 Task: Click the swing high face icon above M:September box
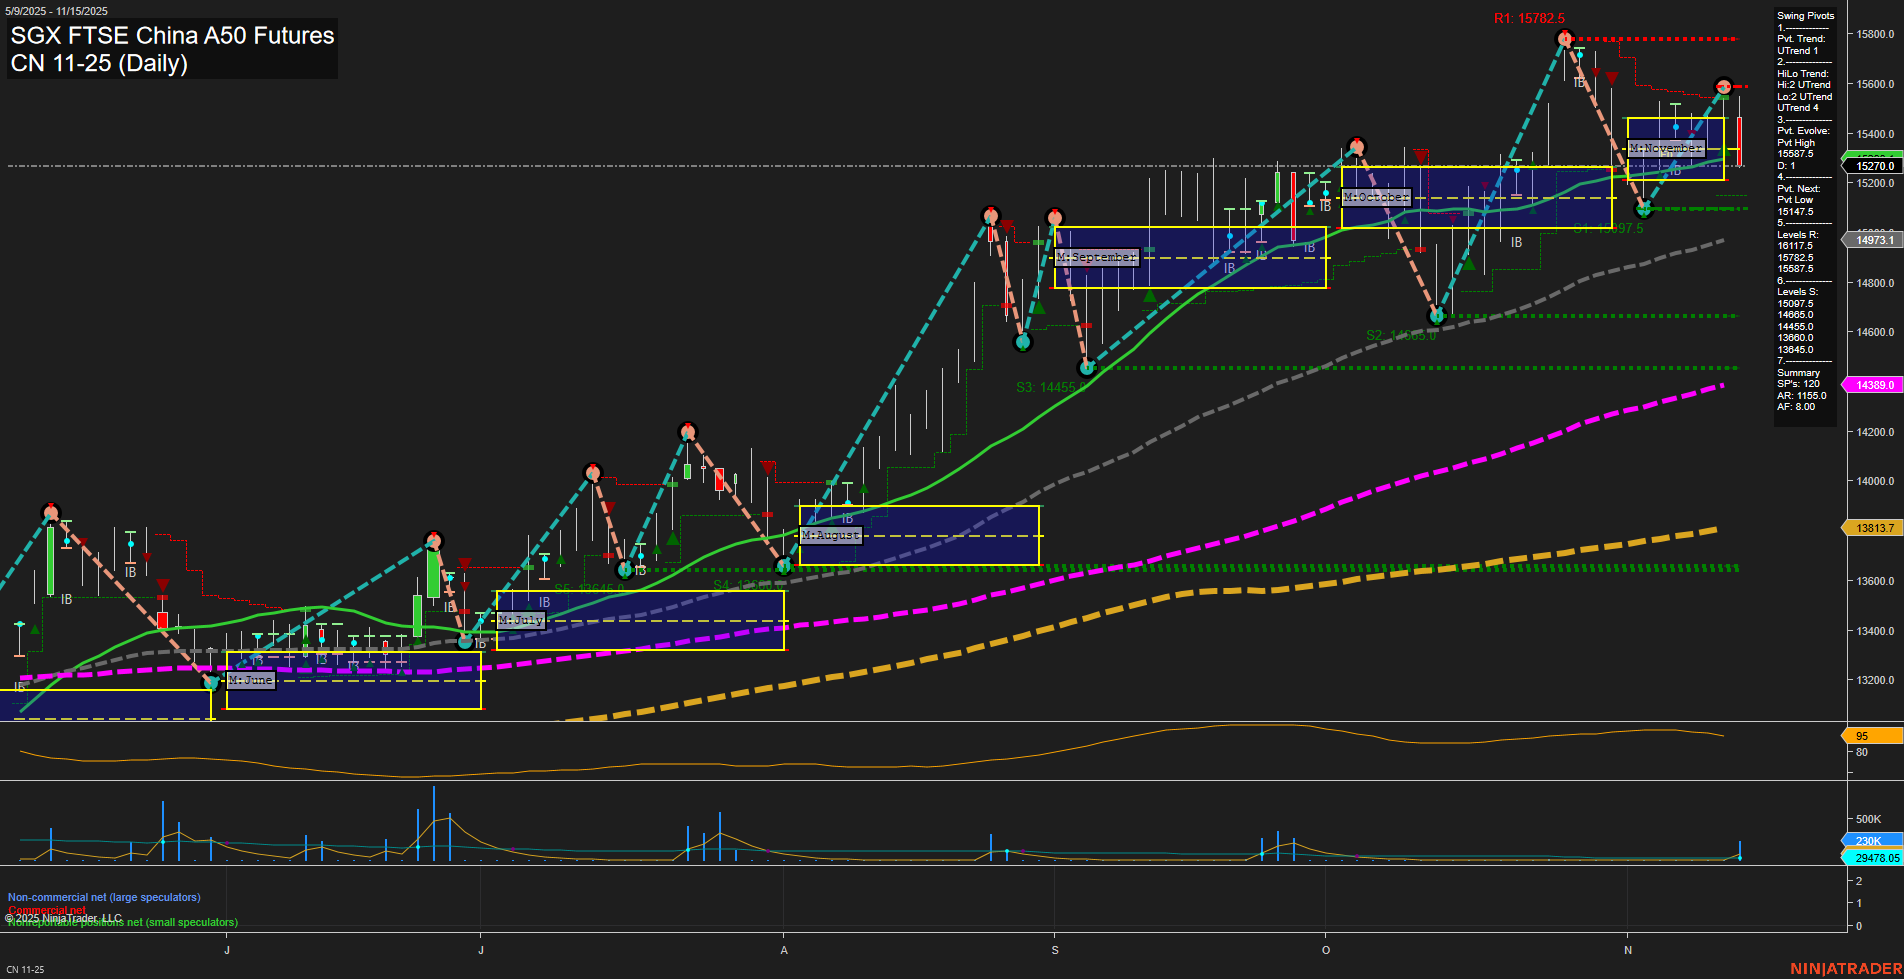(1056, 214)
